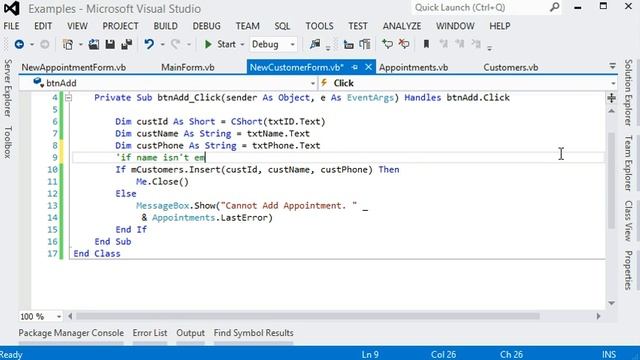
Task: Open the Package Manager Console tab
Action: click(71, 333)
